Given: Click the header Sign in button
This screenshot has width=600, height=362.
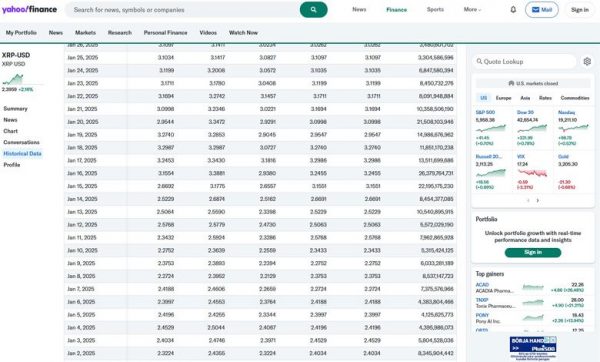Looking at the screenshot, I should point(580,10).
